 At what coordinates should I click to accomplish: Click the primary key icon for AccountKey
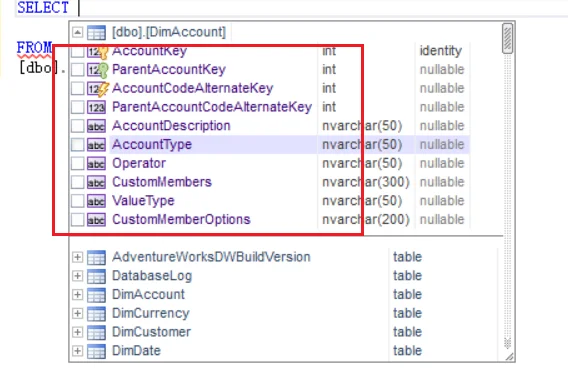pyautogui.click(x=97, y=51)
